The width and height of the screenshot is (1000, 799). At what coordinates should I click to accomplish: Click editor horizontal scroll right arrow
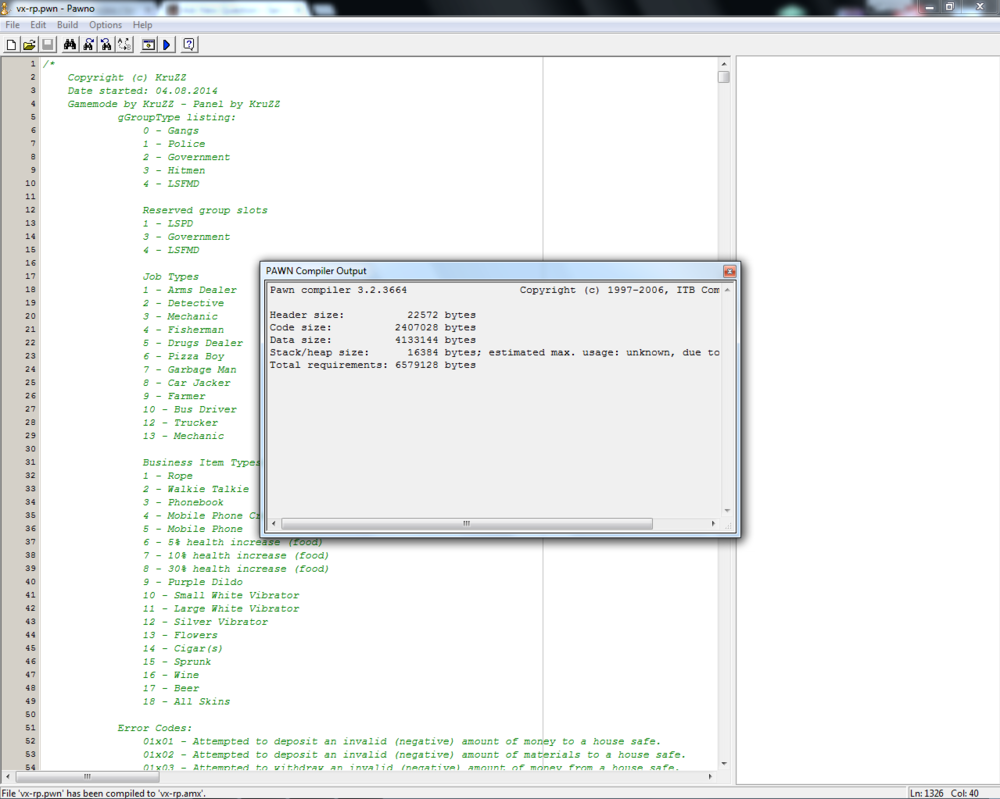(710, 777)
